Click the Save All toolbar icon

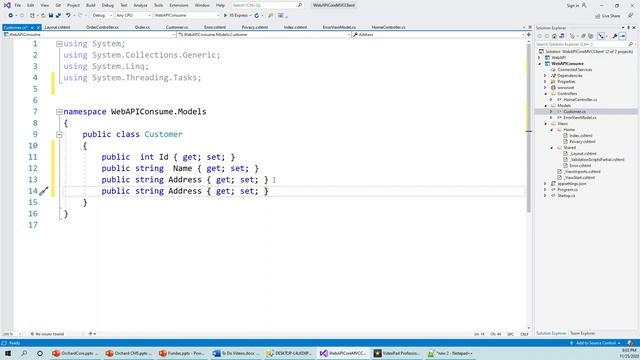58,16
